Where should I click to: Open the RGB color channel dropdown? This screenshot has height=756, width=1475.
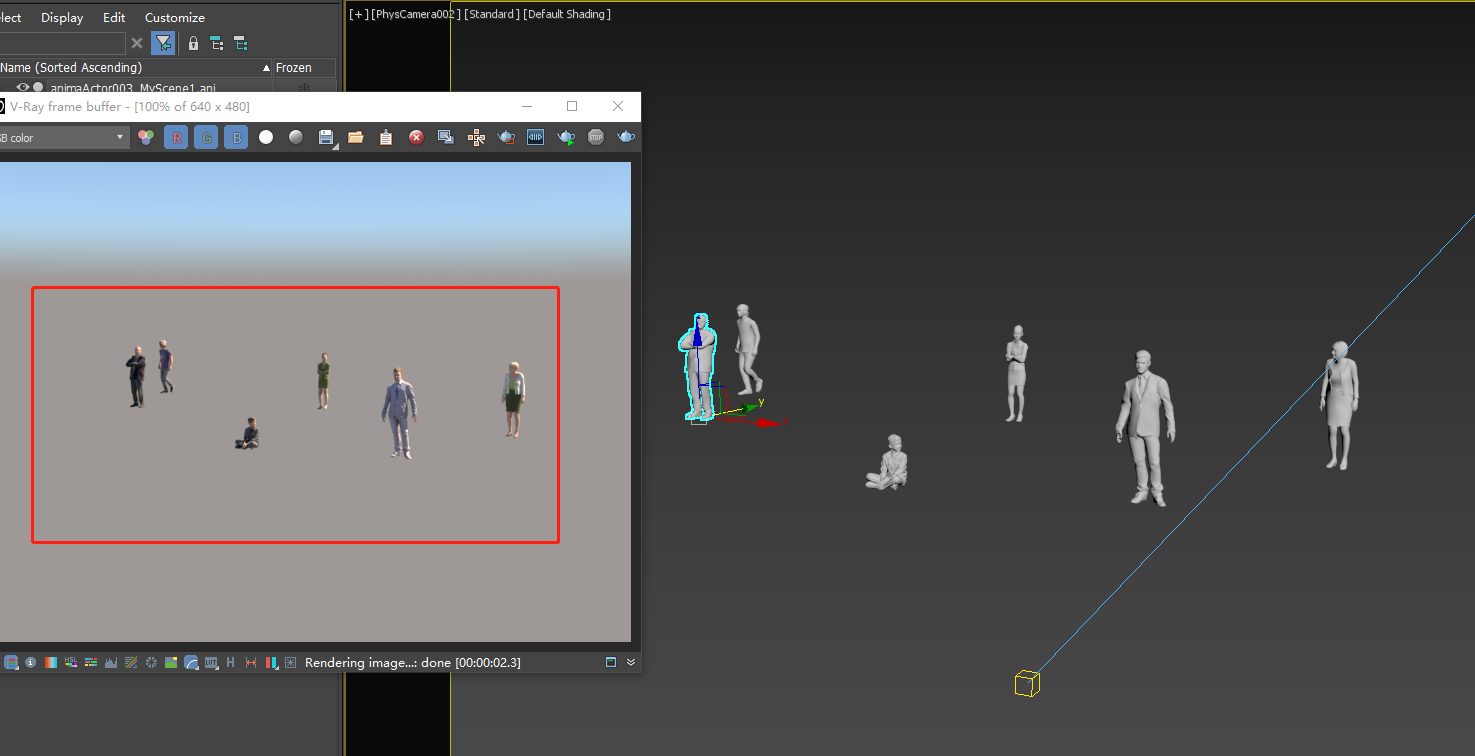pos(64,137)
